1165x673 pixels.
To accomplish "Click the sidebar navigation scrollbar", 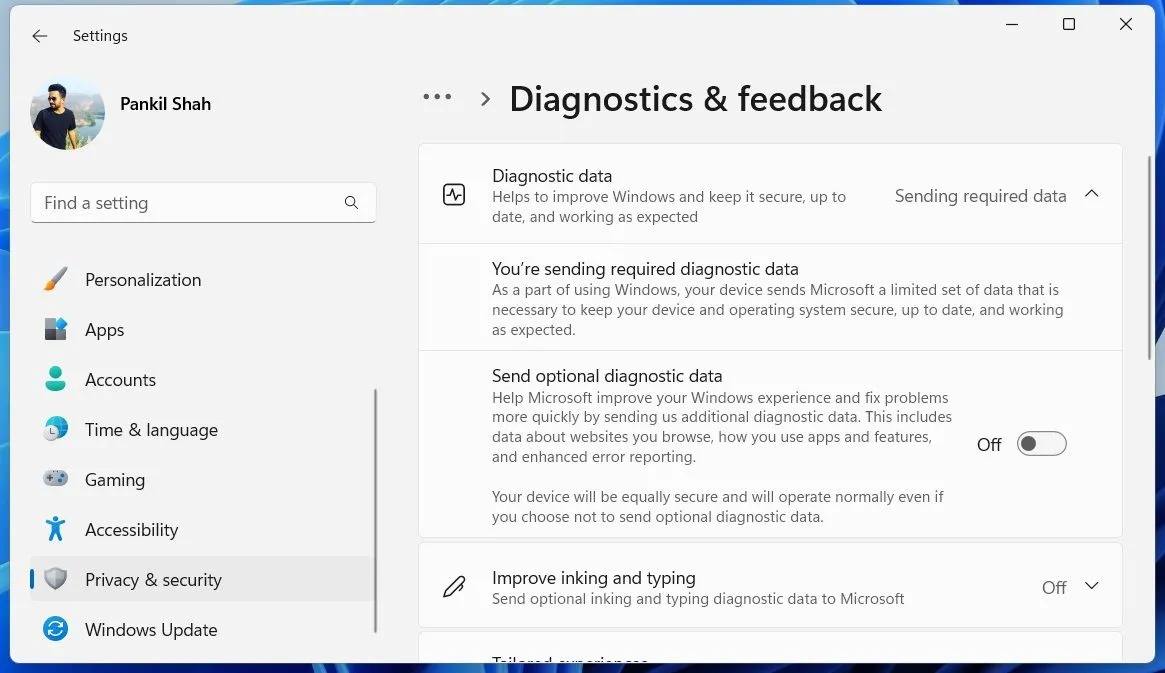I will point(375,511).
